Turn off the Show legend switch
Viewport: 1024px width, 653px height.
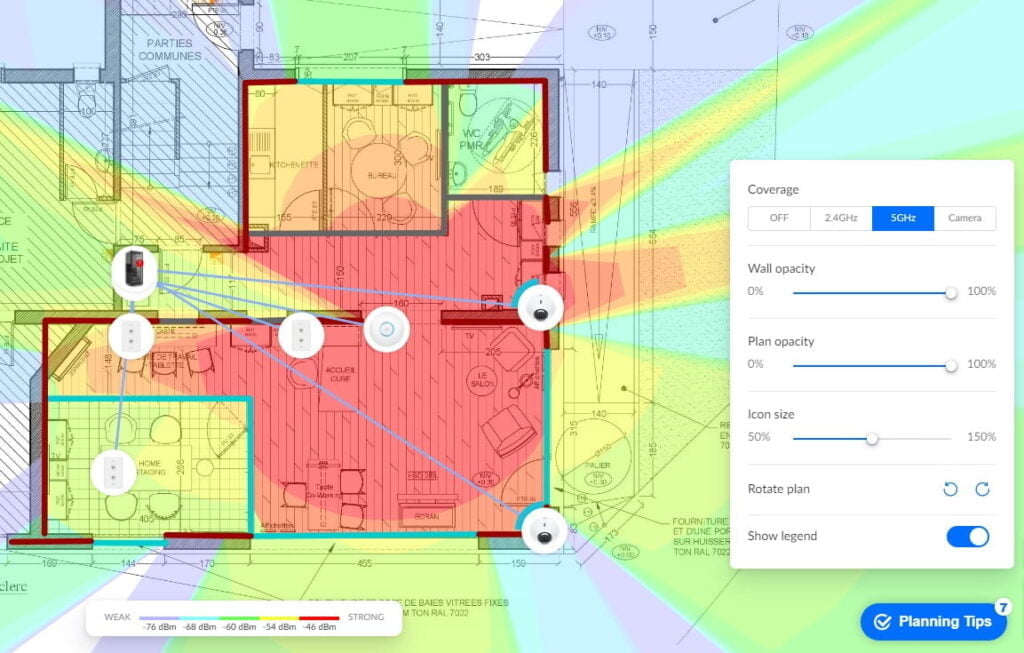(967, 536)
